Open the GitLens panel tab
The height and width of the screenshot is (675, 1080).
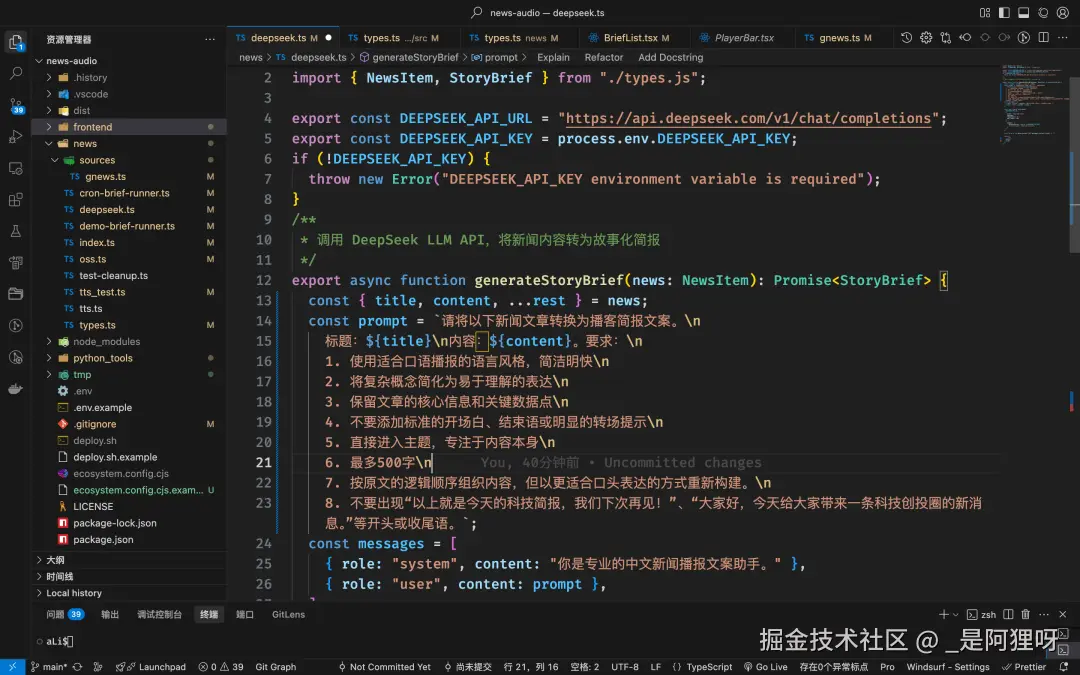point(288,614)
